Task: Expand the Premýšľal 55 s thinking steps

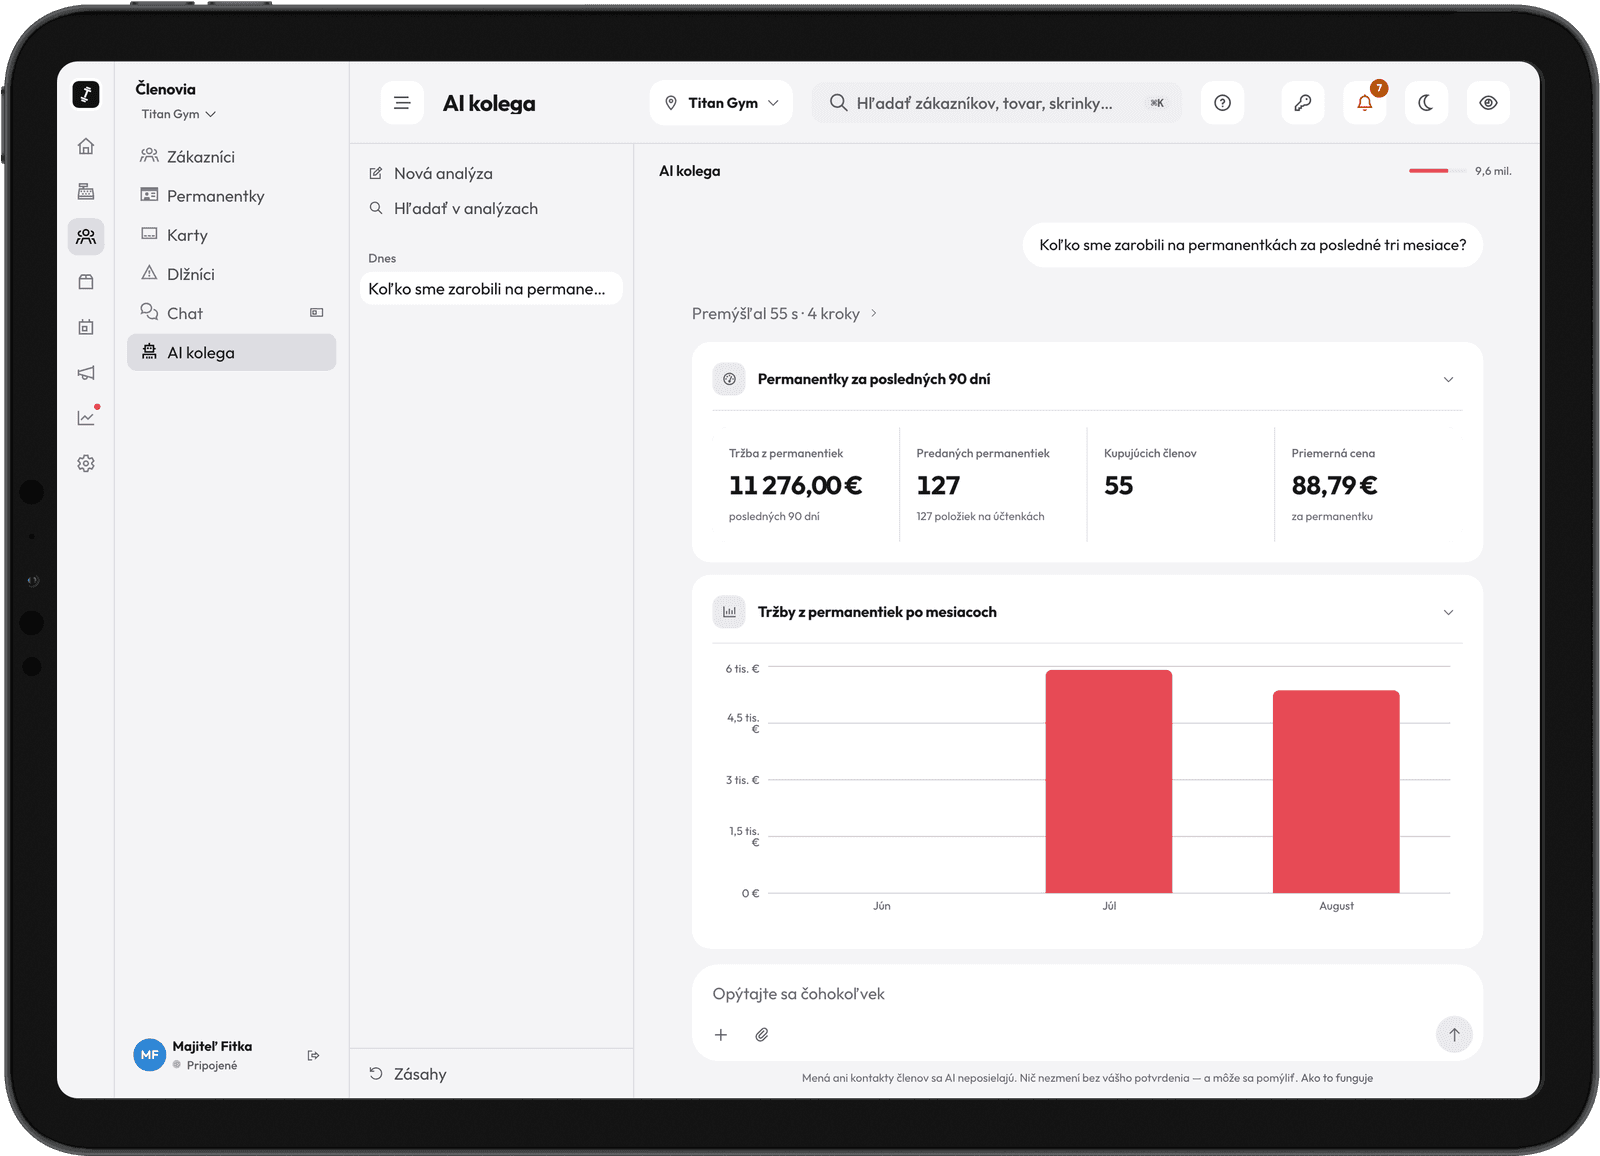Action: point(784,314)
